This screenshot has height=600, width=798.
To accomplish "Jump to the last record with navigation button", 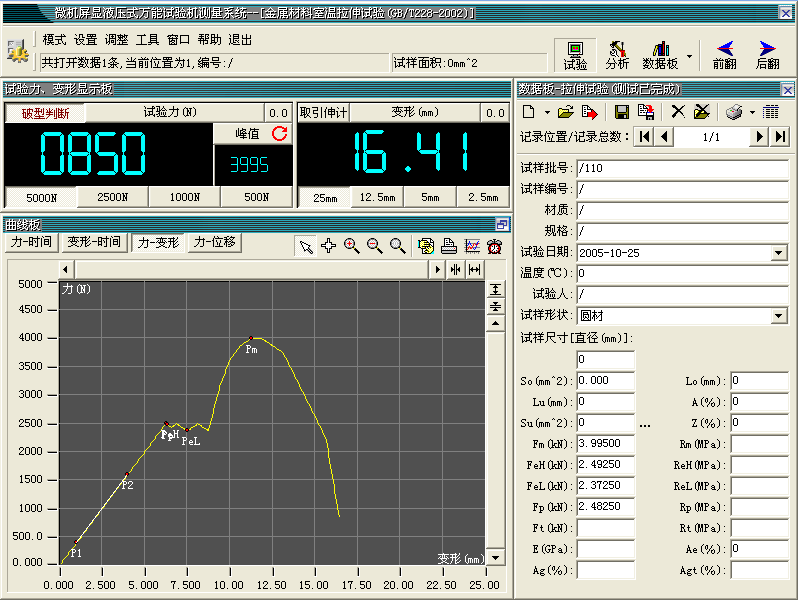I will [x=781, y=137].
